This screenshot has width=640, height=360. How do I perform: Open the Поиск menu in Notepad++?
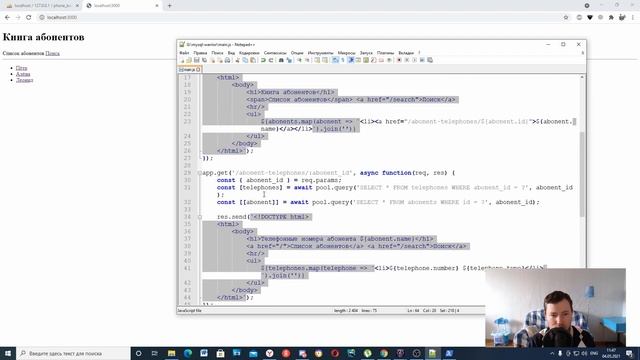pyautogui.click(x=217, y=53)
